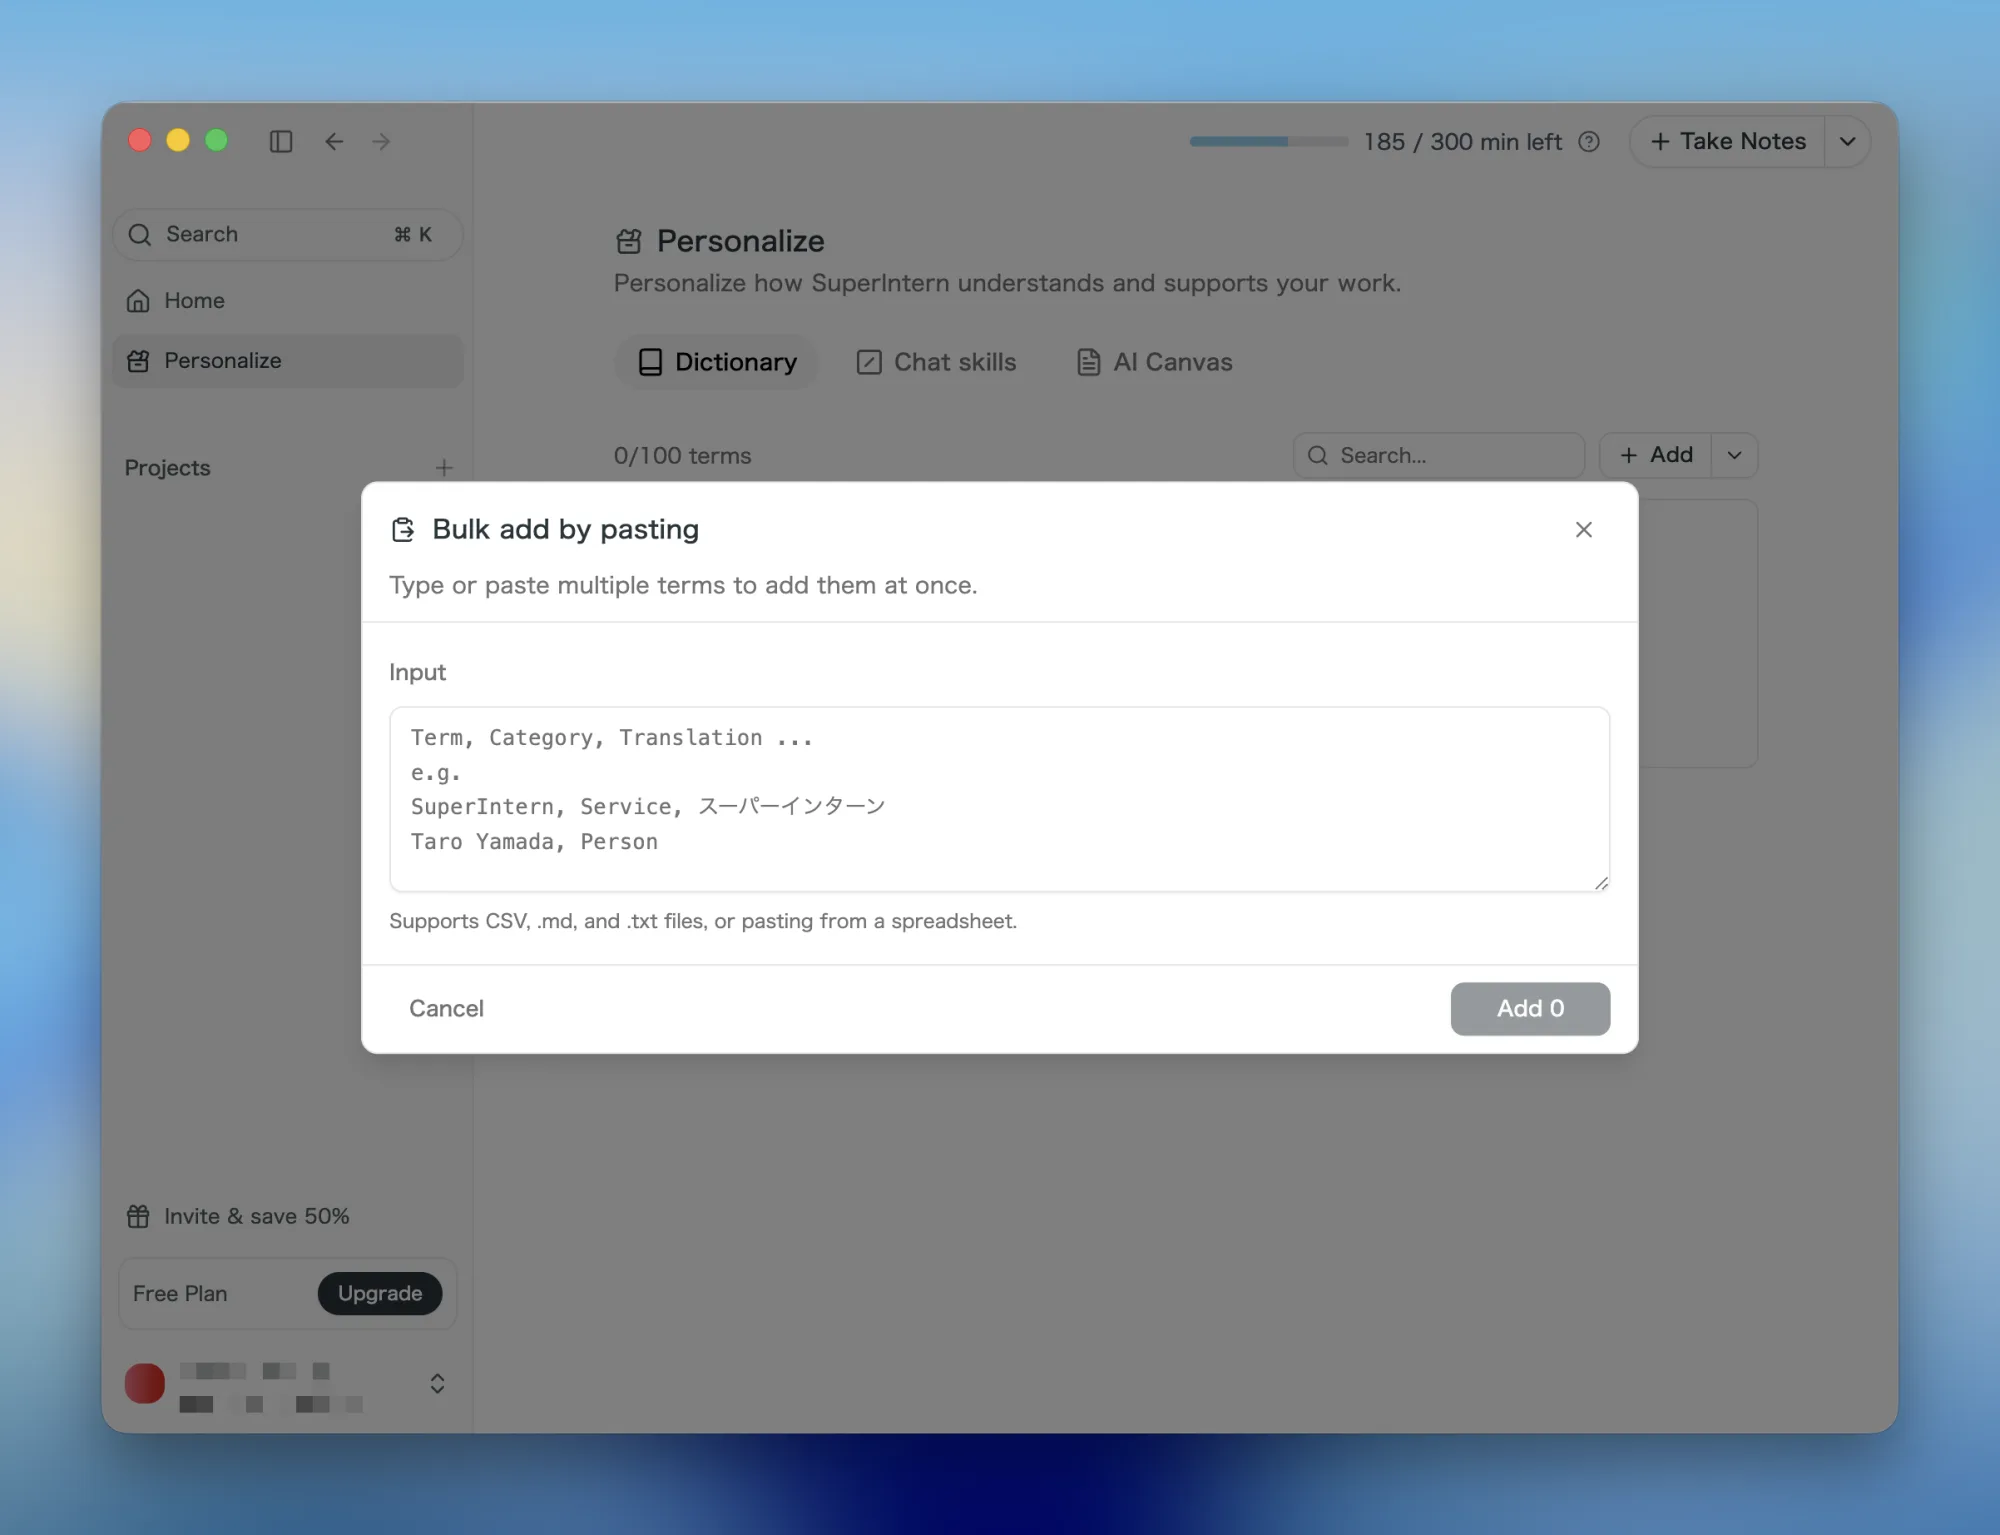
Task: Click the magnifier icon in sidebar search
Action: click(140, 234)
